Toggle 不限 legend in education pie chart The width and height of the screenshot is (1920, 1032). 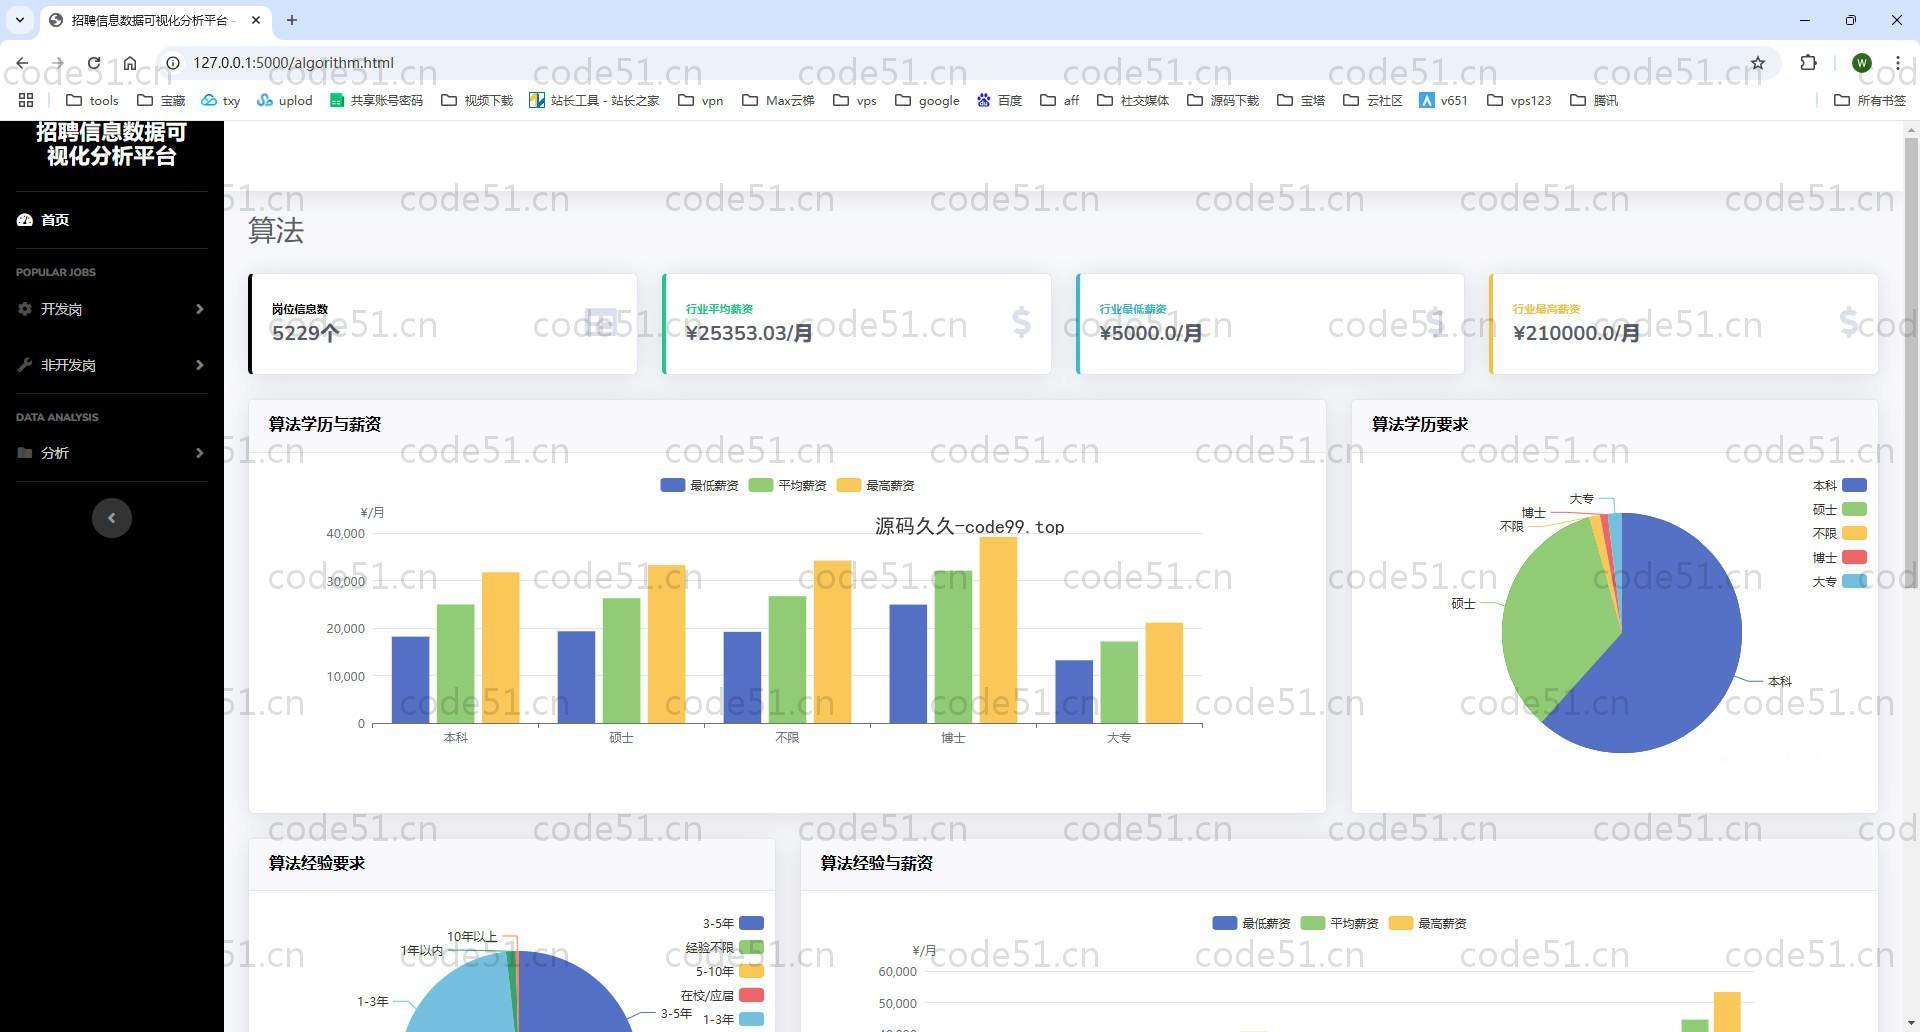1840,533
